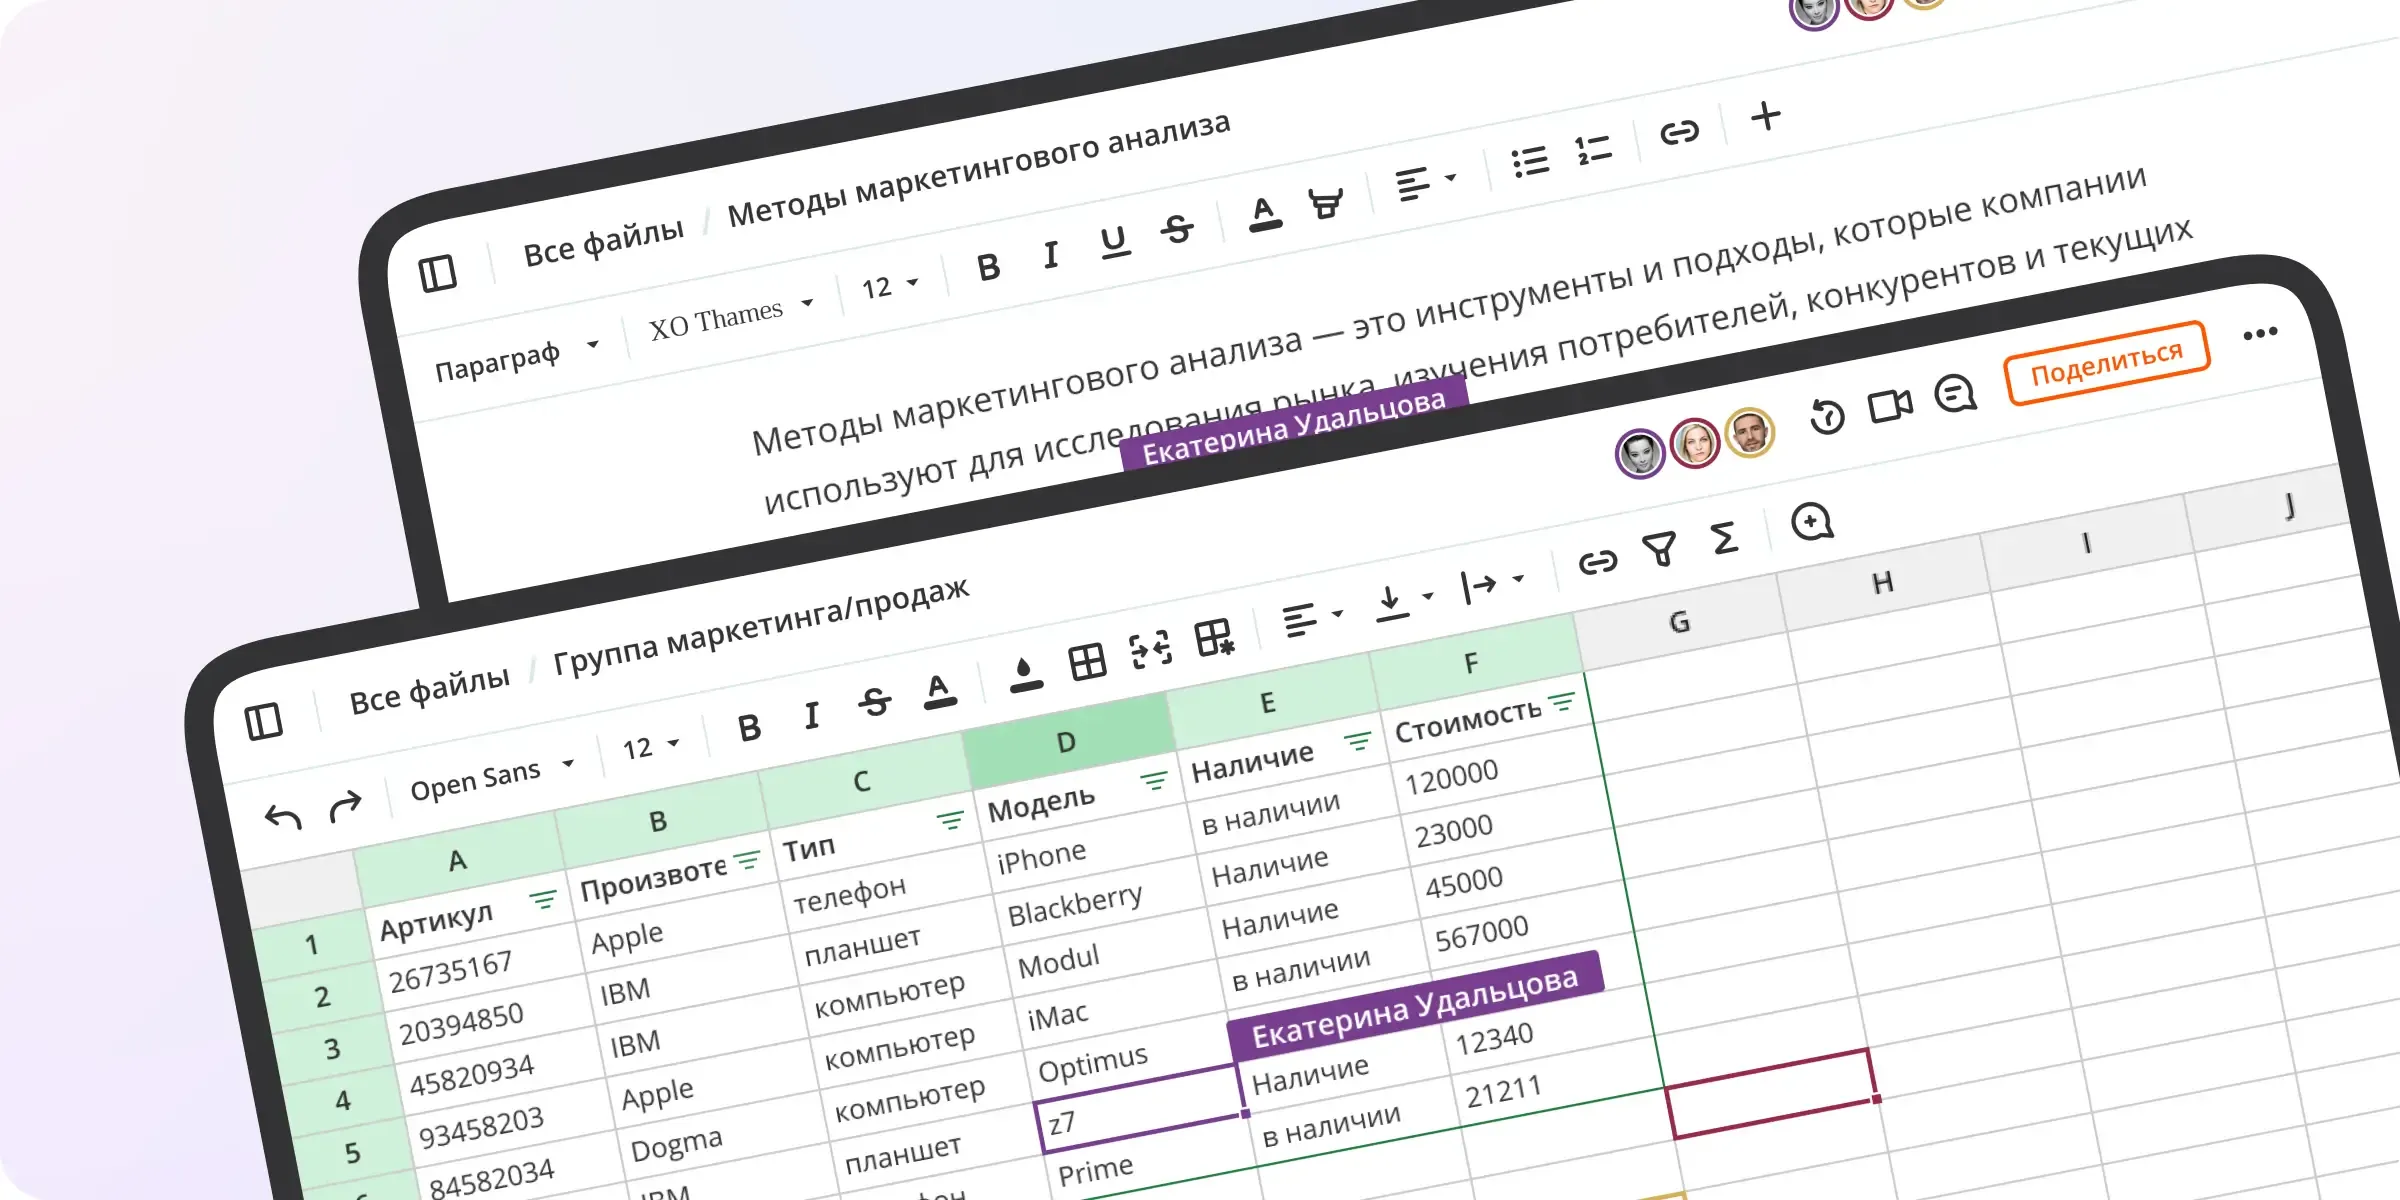Insert link using chain icon in document toolbar
Screen dimensions: 2400x1200
pos(1679,132)
